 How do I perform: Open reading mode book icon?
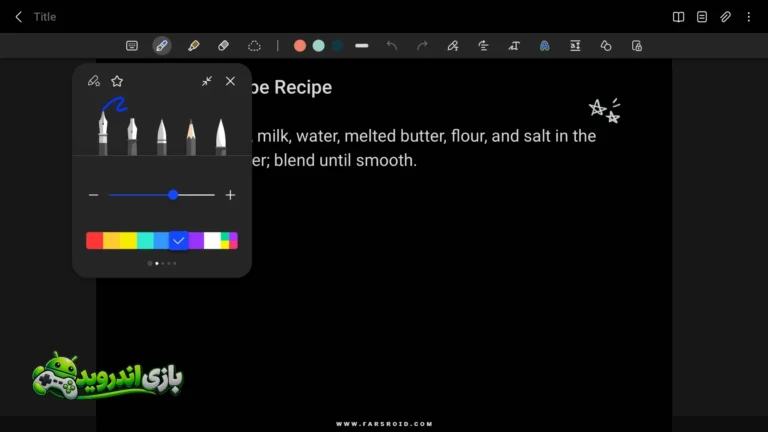coord(678,17)
